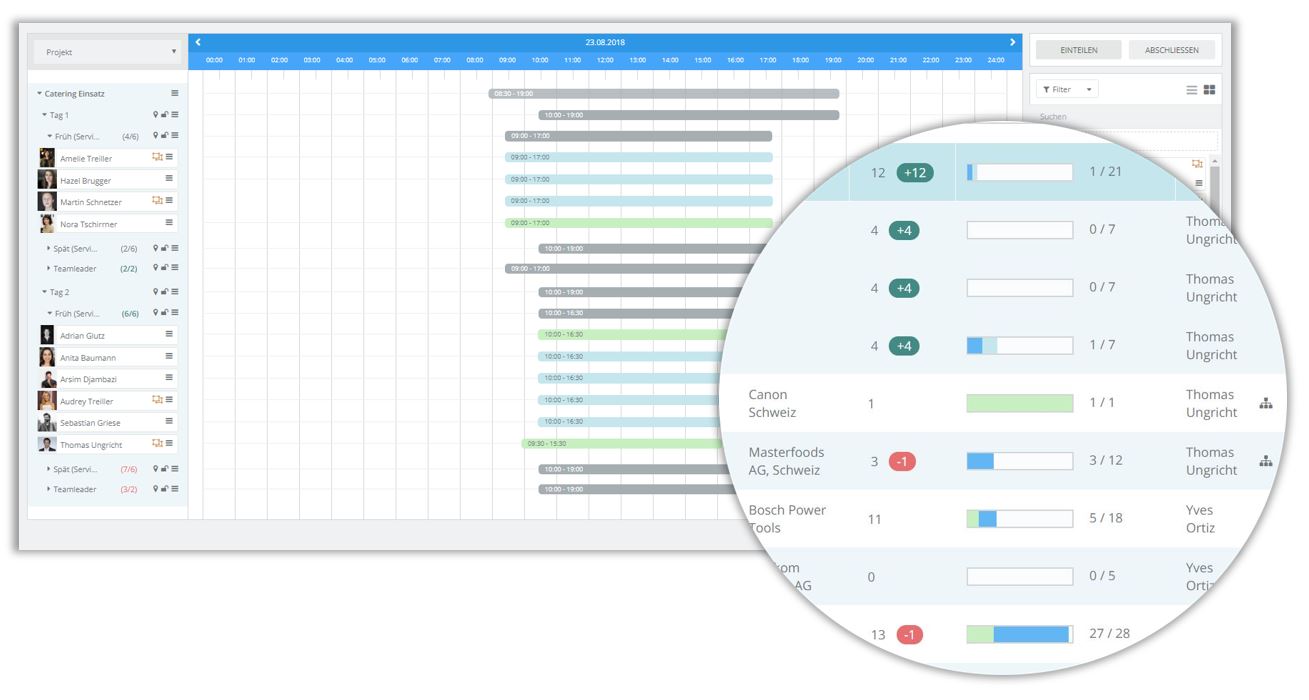Open hamburger menu for Hazel Brugger

169,179
